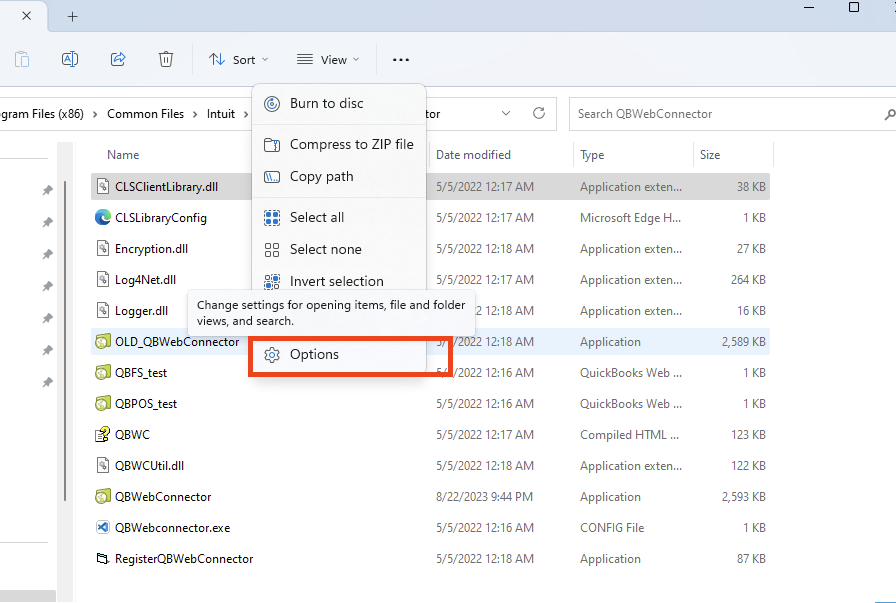The image size is (896, 603).
Task: Expand chevron after Program Files (x86) breadcrumb
Action: (94, 114)
